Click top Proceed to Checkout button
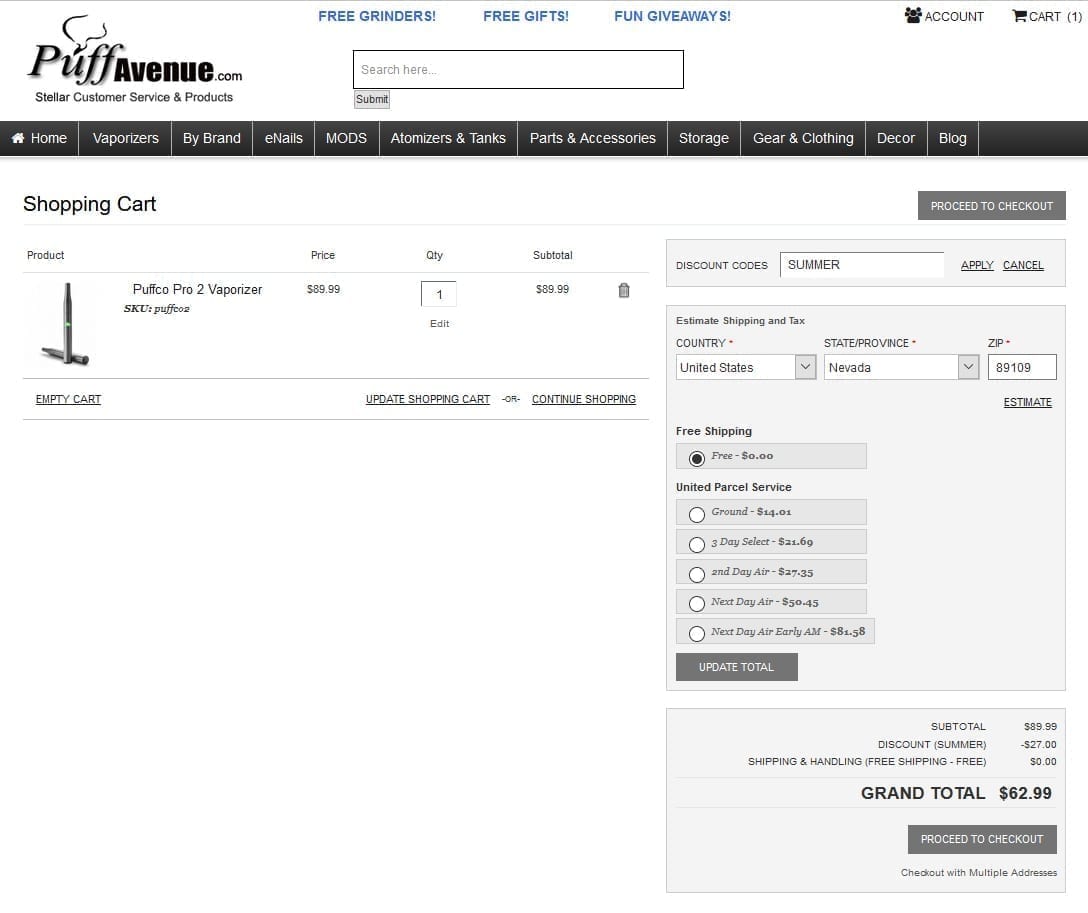The image size is (1088, 913). point(991,206)
